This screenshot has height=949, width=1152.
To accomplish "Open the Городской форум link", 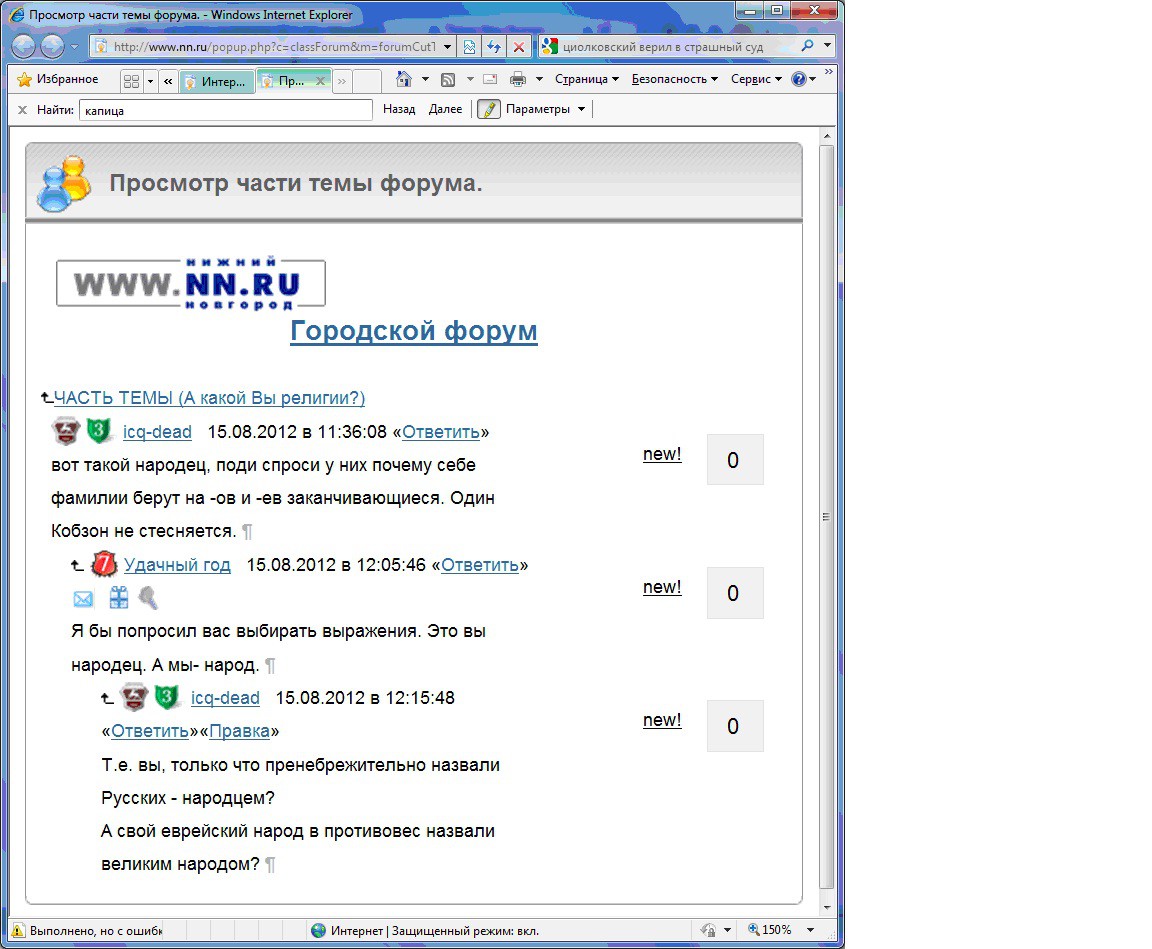I will click(414, 331).
